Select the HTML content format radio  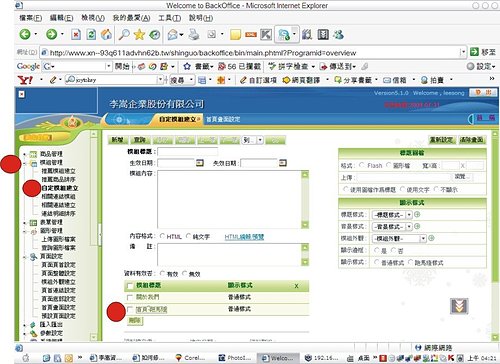[x=162, y=236]
